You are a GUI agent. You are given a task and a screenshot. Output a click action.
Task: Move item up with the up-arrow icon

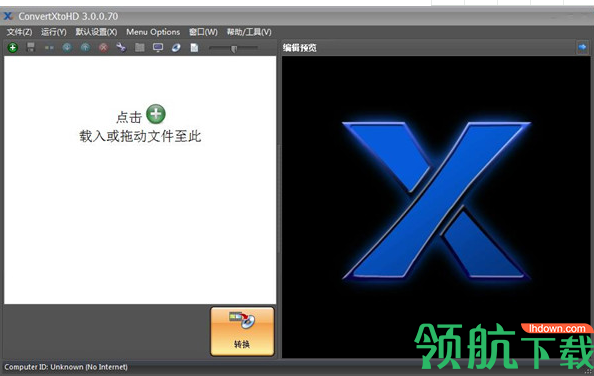pos(85,47)
